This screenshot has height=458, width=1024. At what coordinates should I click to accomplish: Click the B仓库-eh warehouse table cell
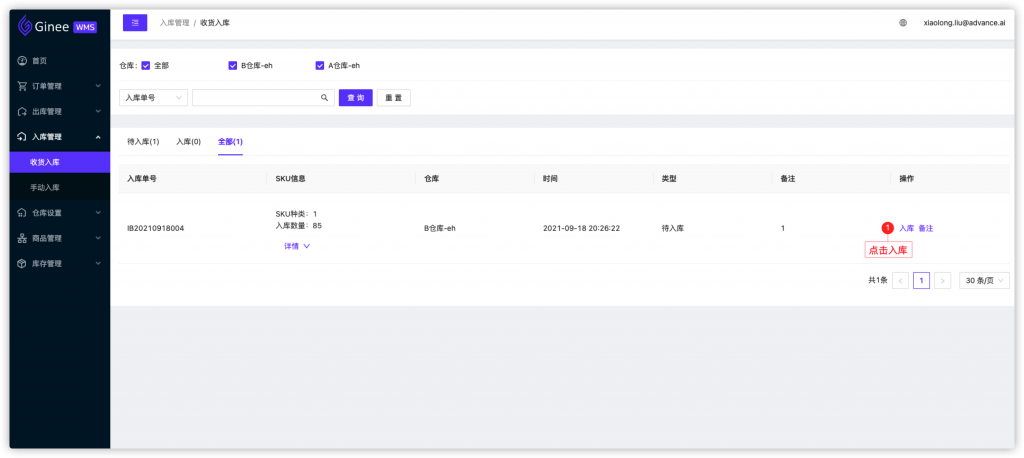click(440, 229)
